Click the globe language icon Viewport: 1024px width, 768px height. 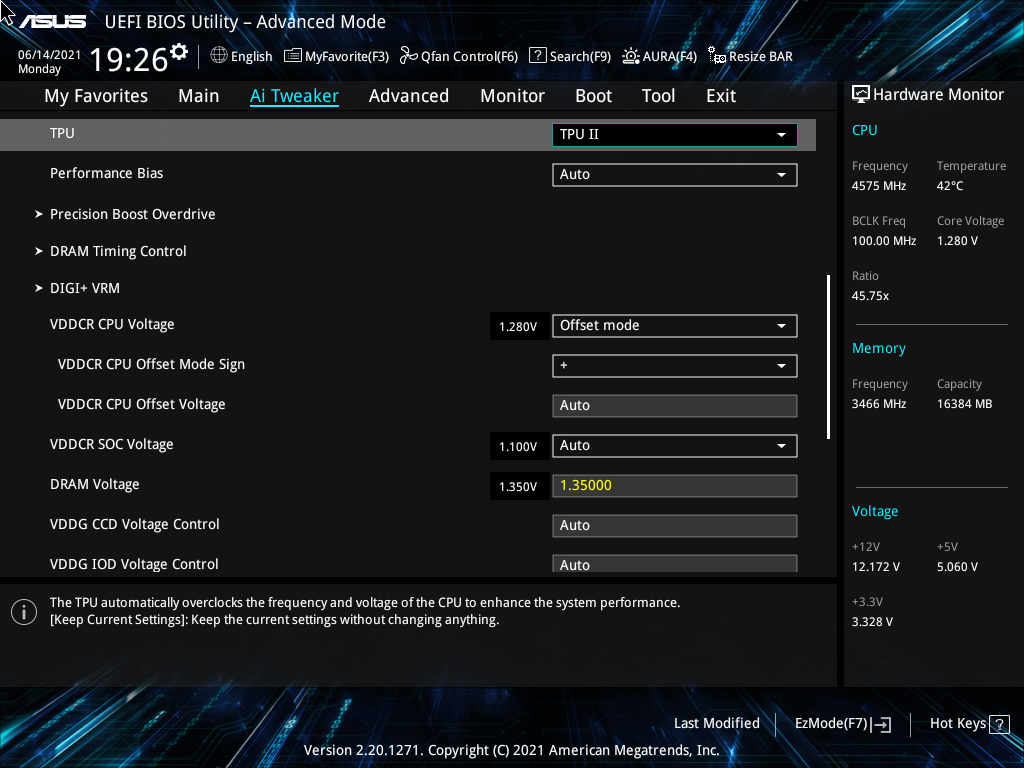pyautogui.click(x=219, y=56)
